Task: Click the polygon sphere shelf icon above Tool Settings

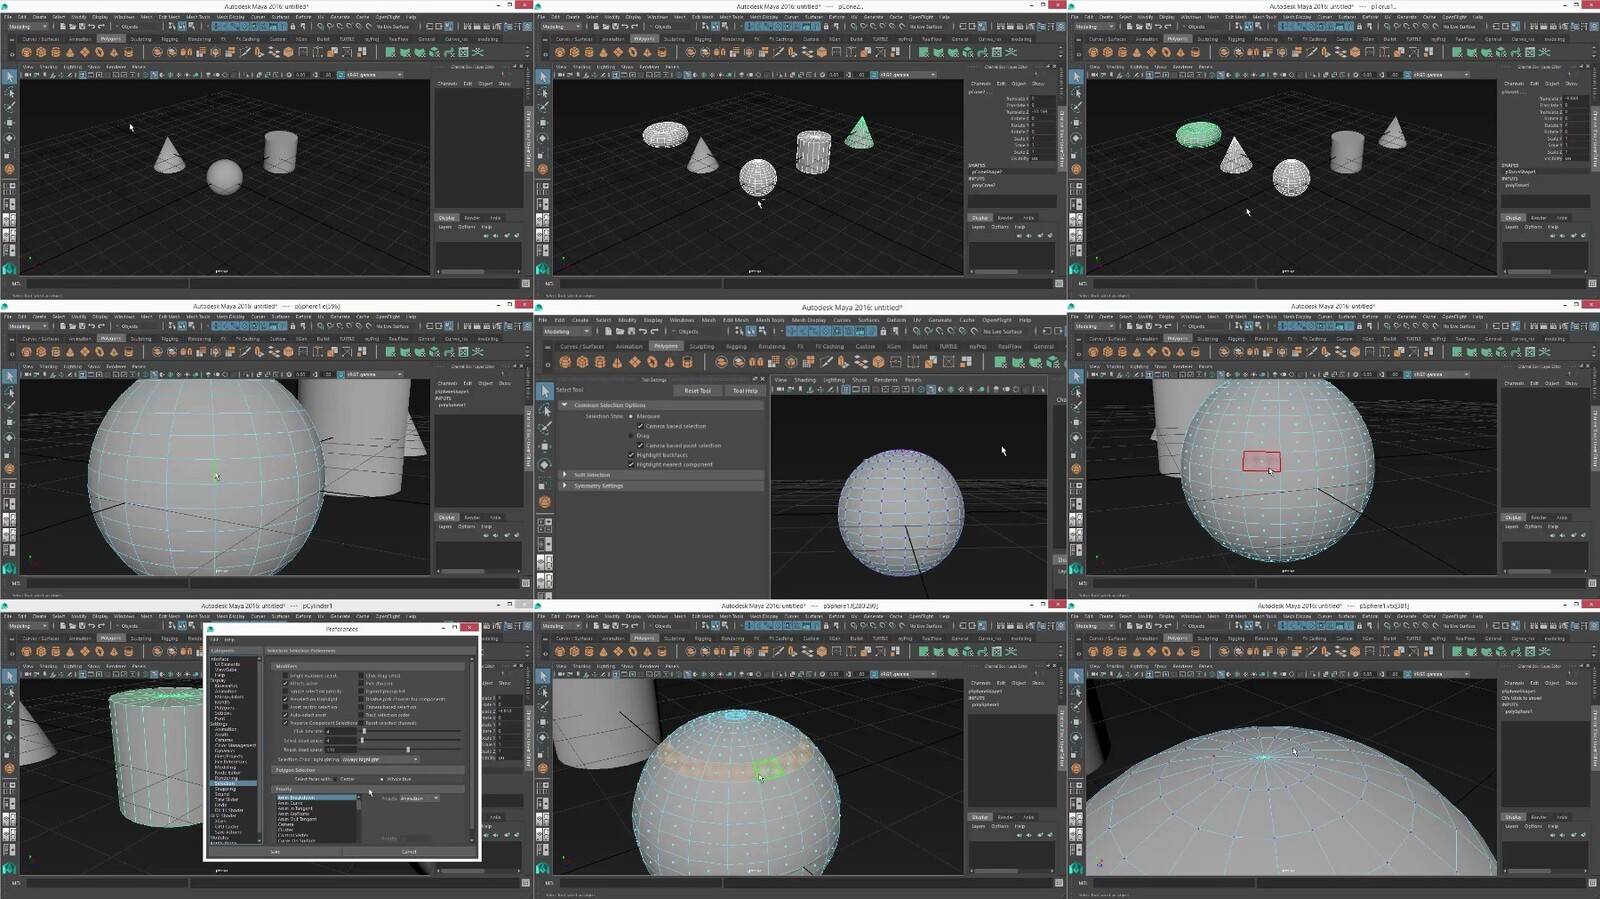Action: click(x=566, y=362)
